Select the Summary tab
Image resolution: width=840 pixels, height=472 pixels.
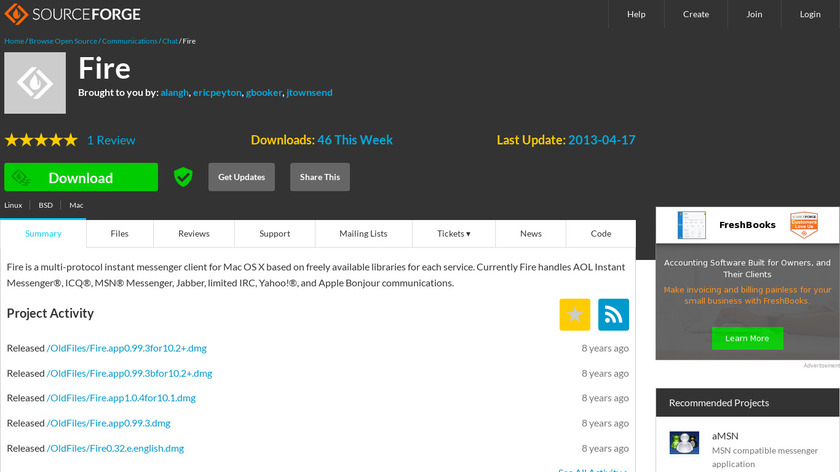(x=43, y=234)
